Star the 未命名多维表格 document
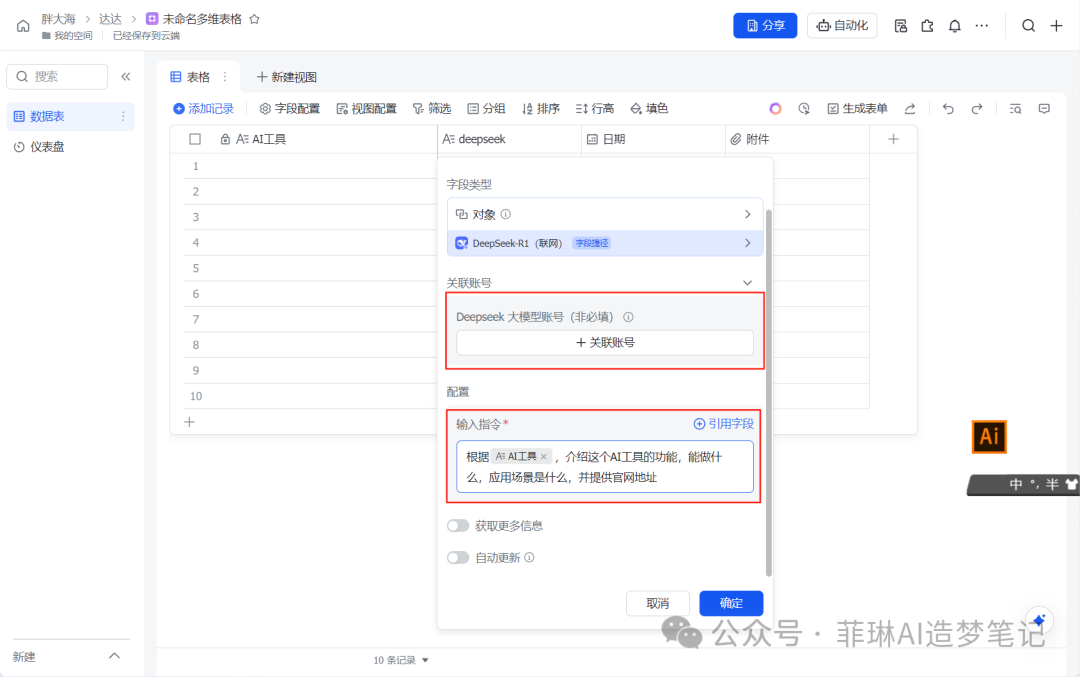Viewport: 1080px width, 677px height. click(x=254, y=19)
